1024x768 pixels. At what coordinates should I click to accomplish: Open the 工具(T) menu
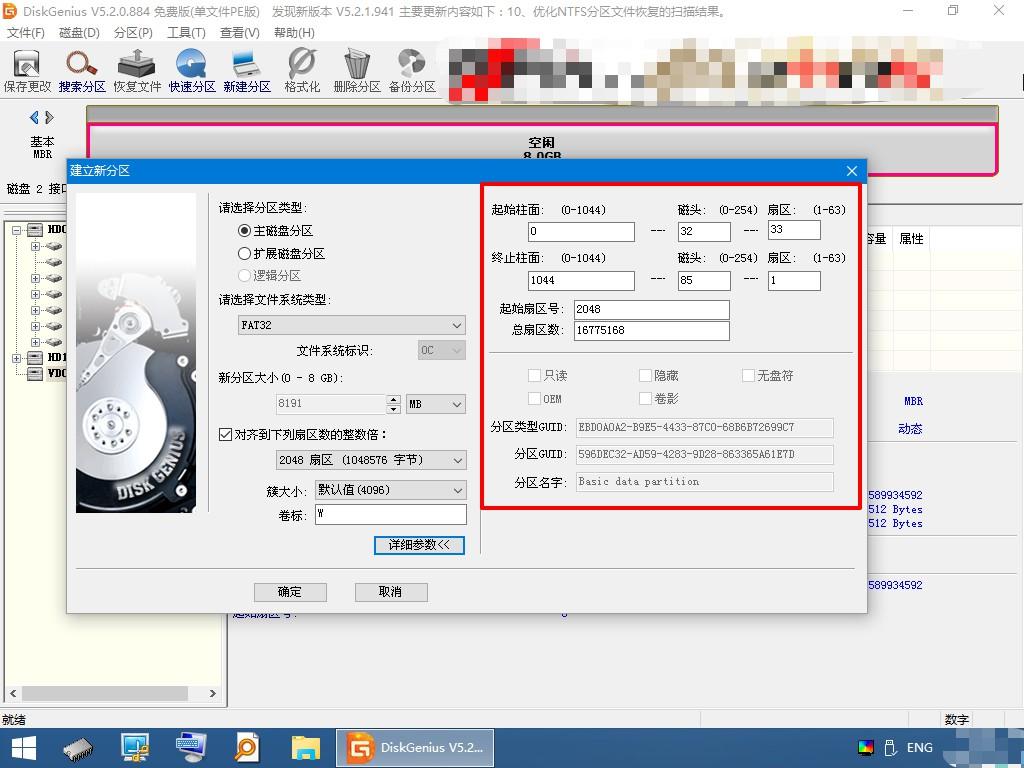[188, 32]
